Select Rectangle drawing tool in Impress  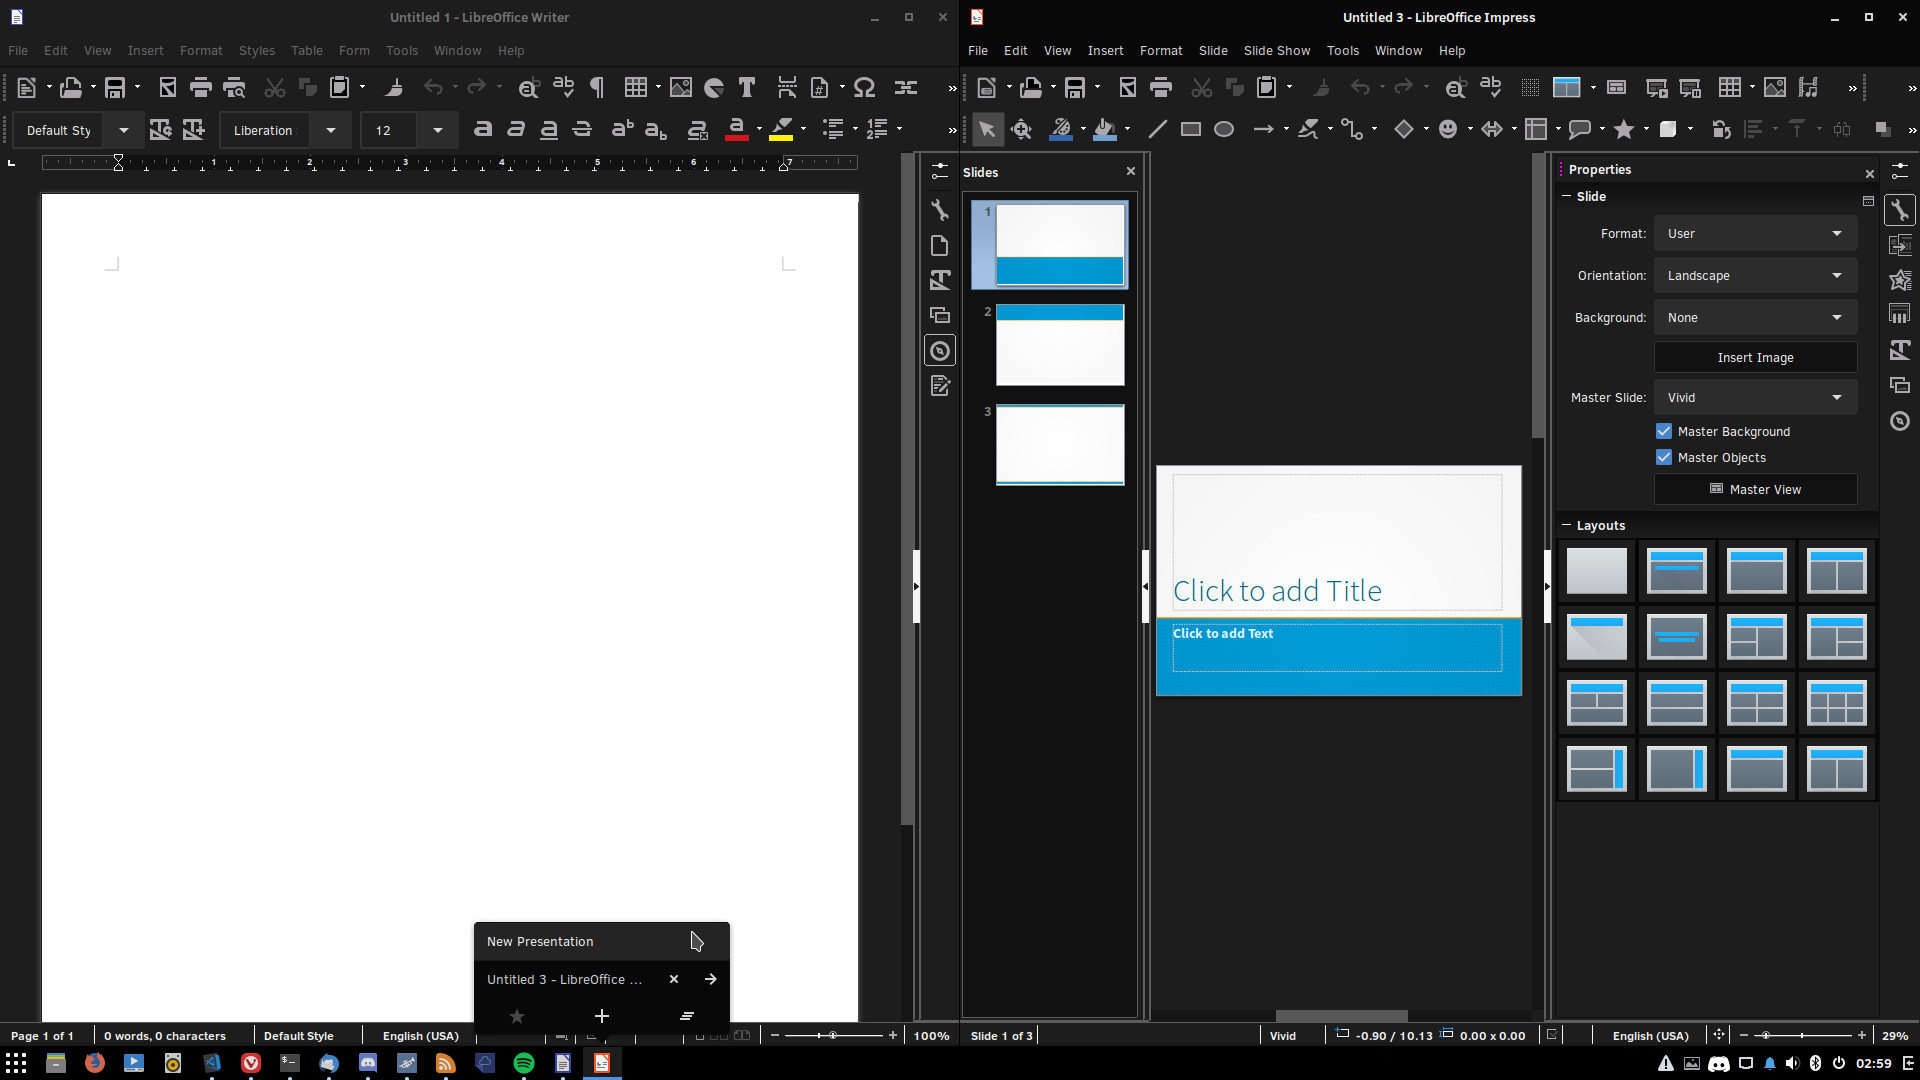point(1190,129)
